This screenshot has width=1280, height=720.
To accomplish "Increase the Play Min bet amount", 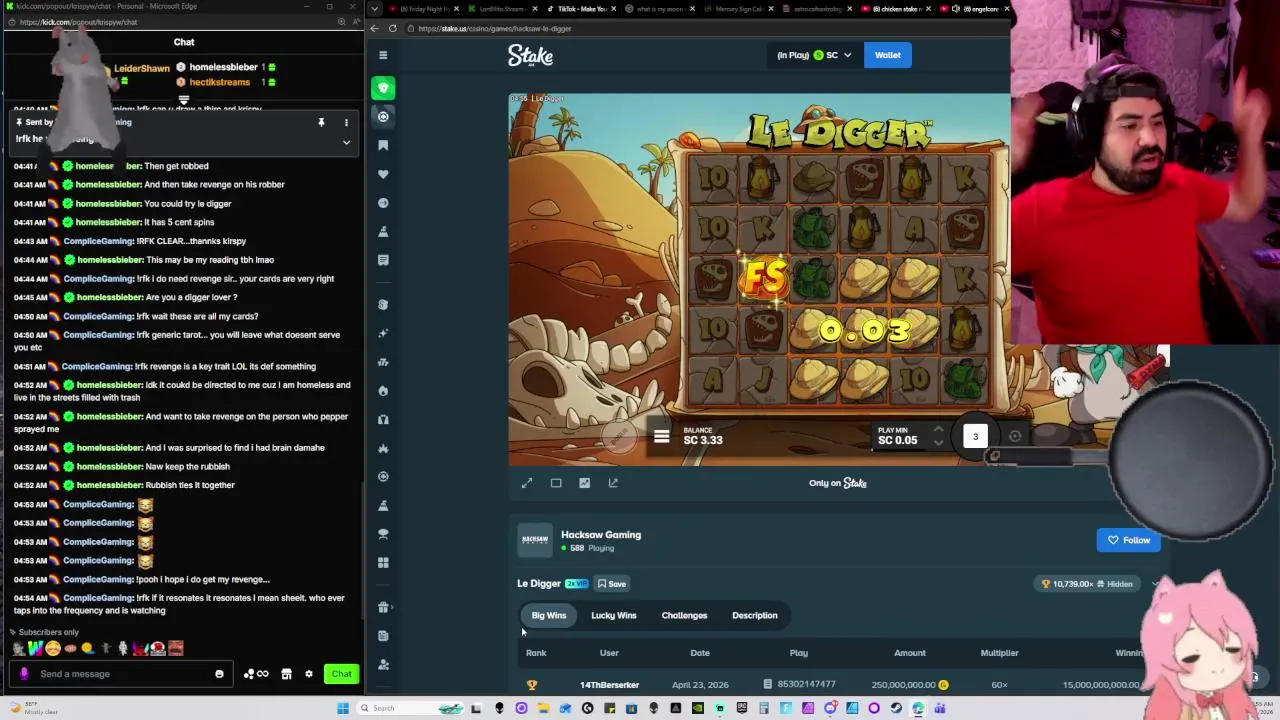I will pyautogui.click(x=938, y=430).
